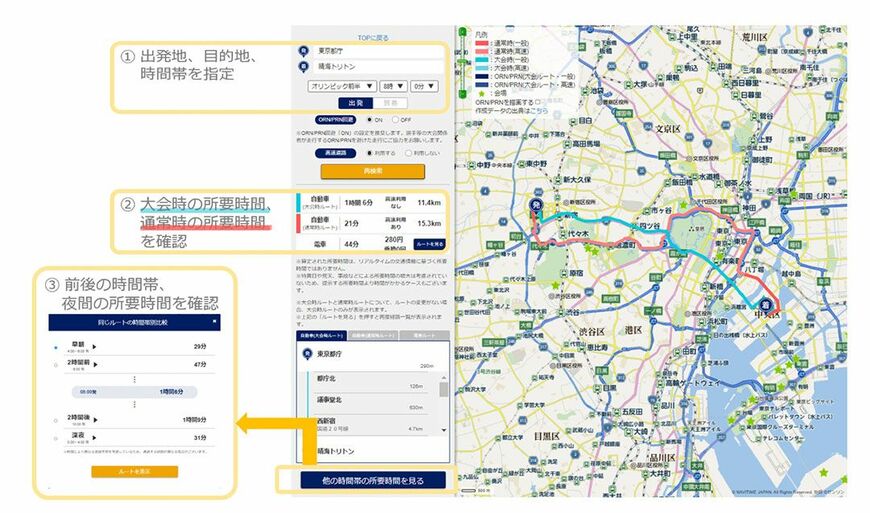The image size is (870, 513).
Task: Open the 8時 hour dropdown
Action: [x=393, y=87]
